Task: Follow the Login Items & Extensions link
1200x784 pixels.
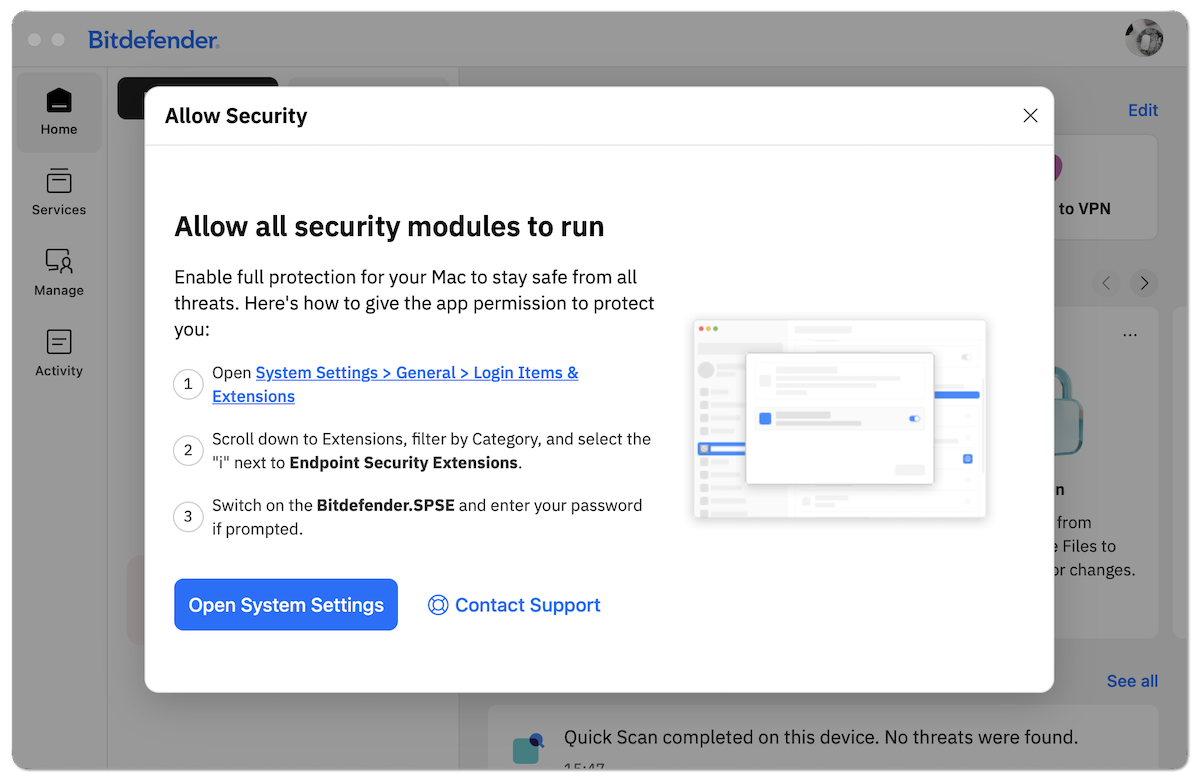Action: click(417, 372)
